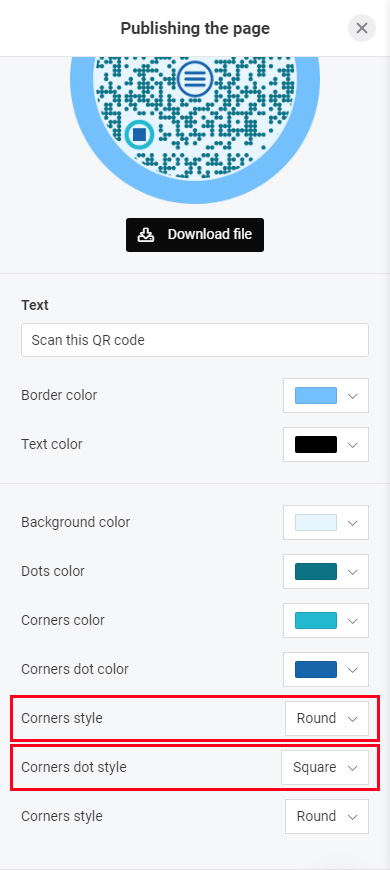Expand the Corners color chevron
This screenshot has height=870, width=390.
point(352,620)
